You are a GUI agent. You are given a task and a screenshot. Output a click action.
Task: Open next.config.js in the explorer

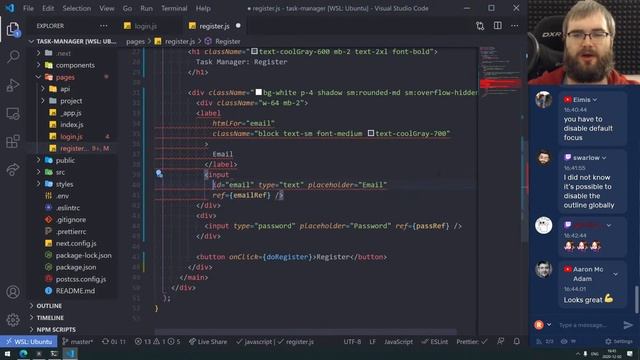(76, 243)
